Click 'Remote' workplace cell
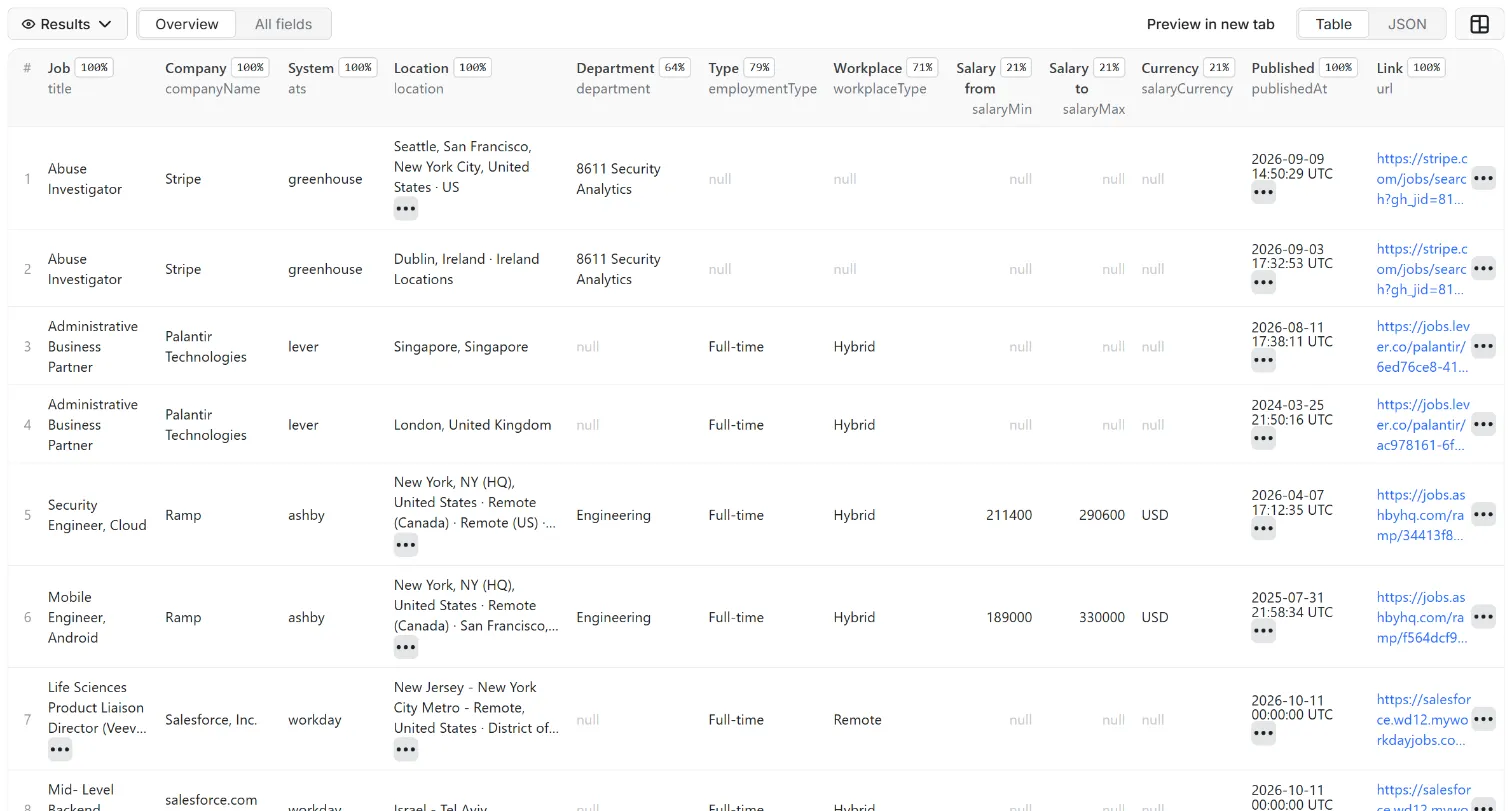This screenshot has height=811, width=1512. pyautogui.click(x=858, y=720)
